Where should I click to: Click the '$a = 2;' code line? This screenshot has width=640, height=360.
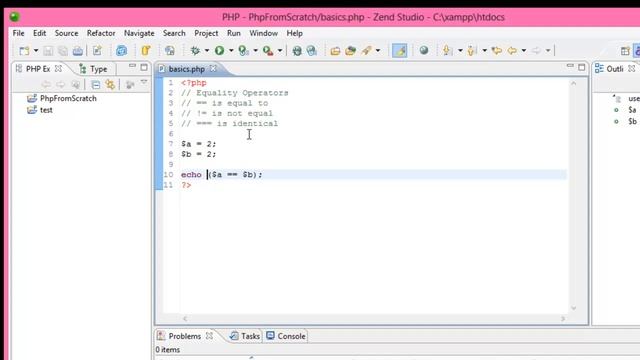(x=198, y=144)
